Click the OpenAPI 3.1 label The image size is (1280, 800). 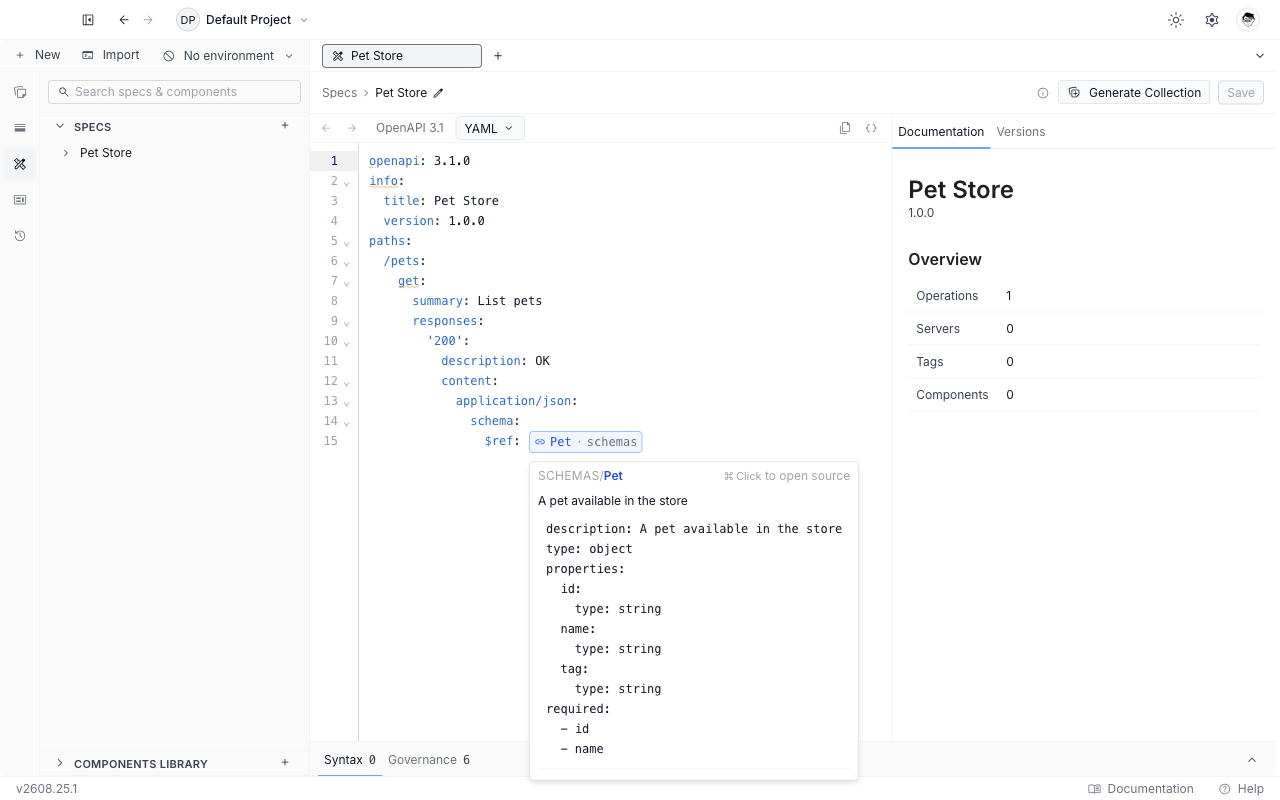(410, 128)
